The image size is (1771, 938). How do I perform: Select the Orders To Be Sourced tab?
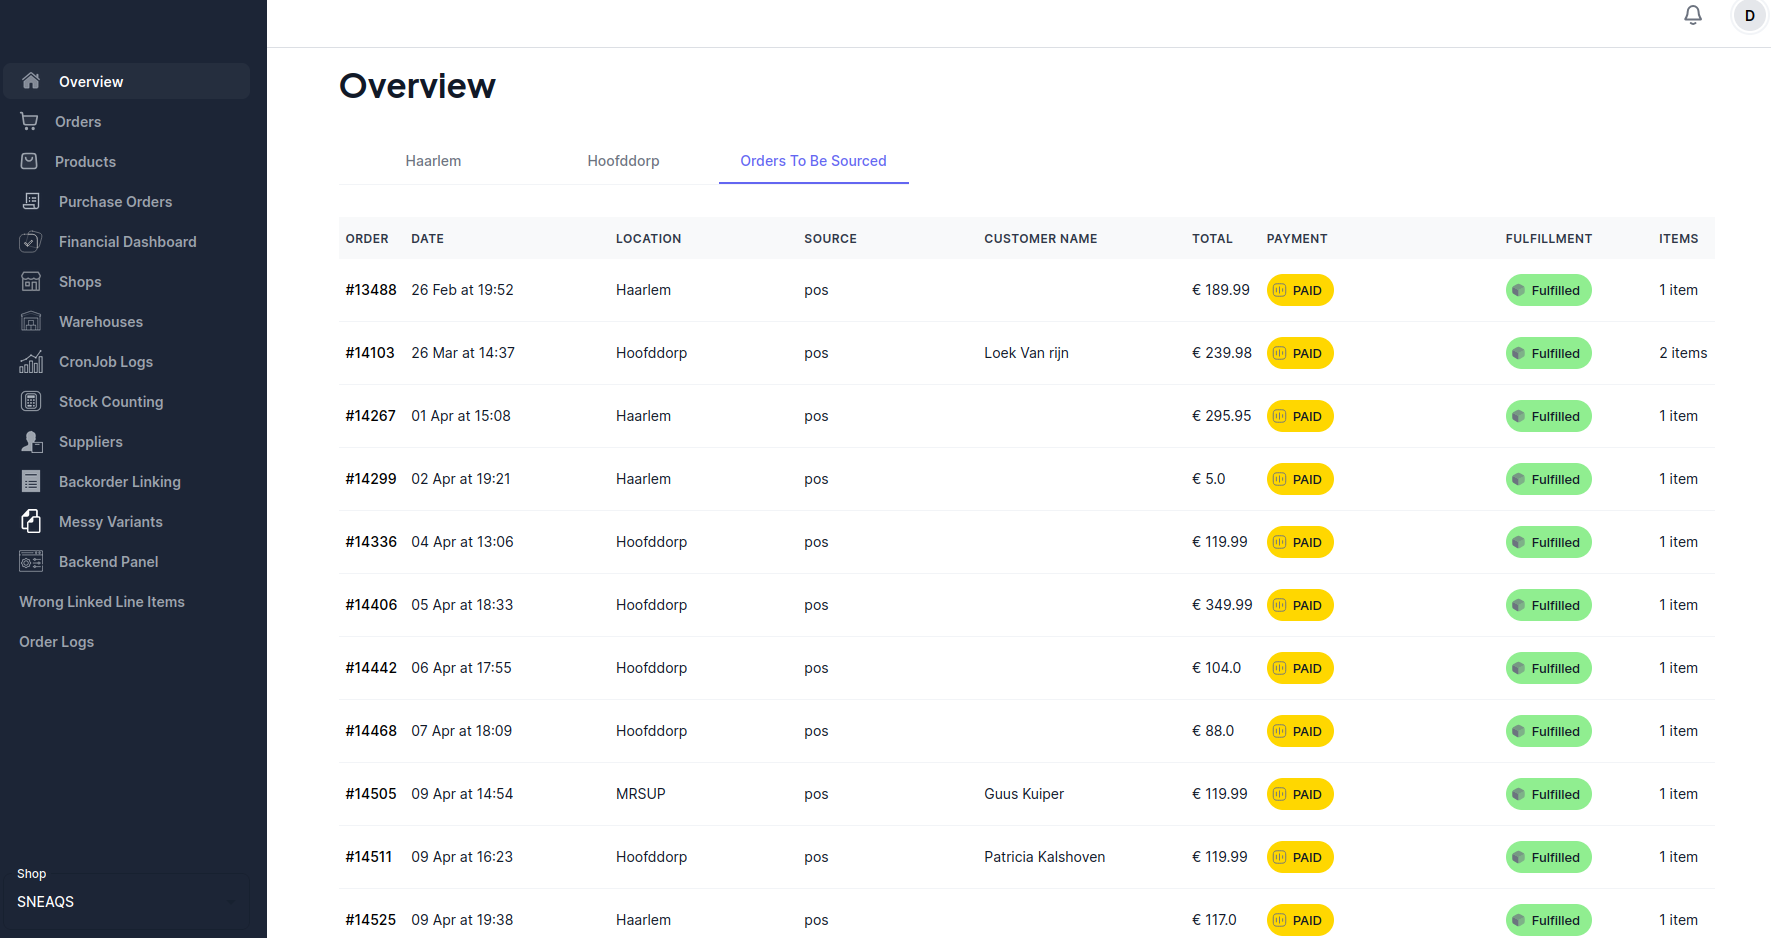(x=813, y=161)
